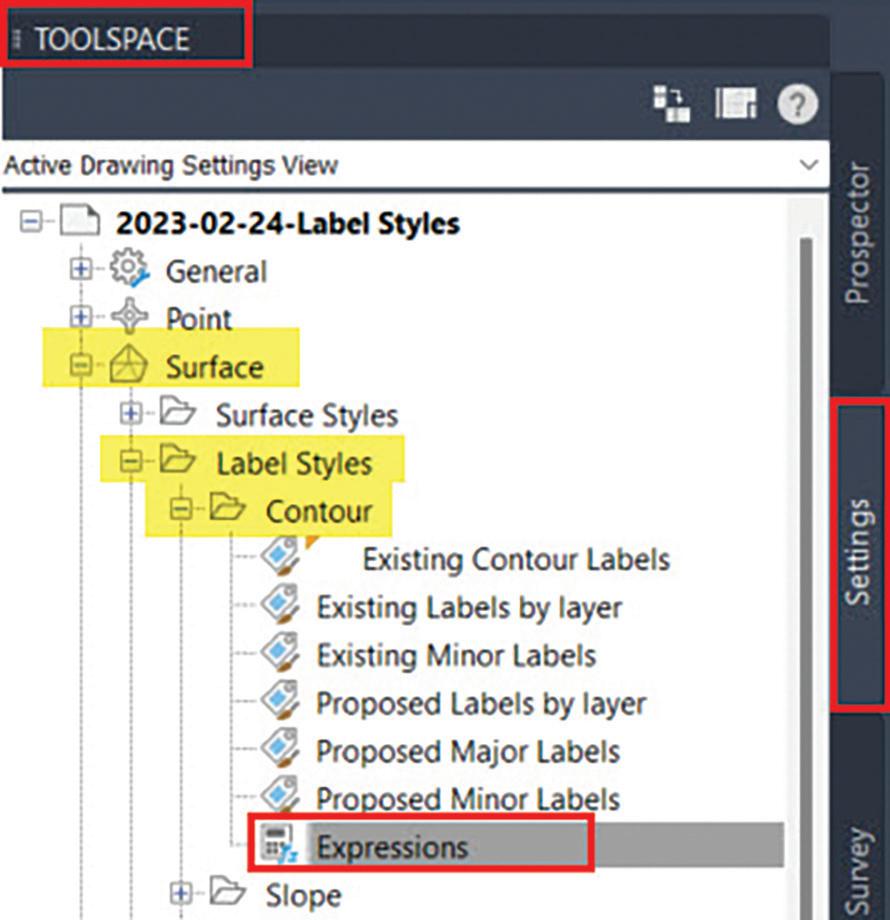
Task: Expand the Surface Styles folder
Action: coord(131,413)
